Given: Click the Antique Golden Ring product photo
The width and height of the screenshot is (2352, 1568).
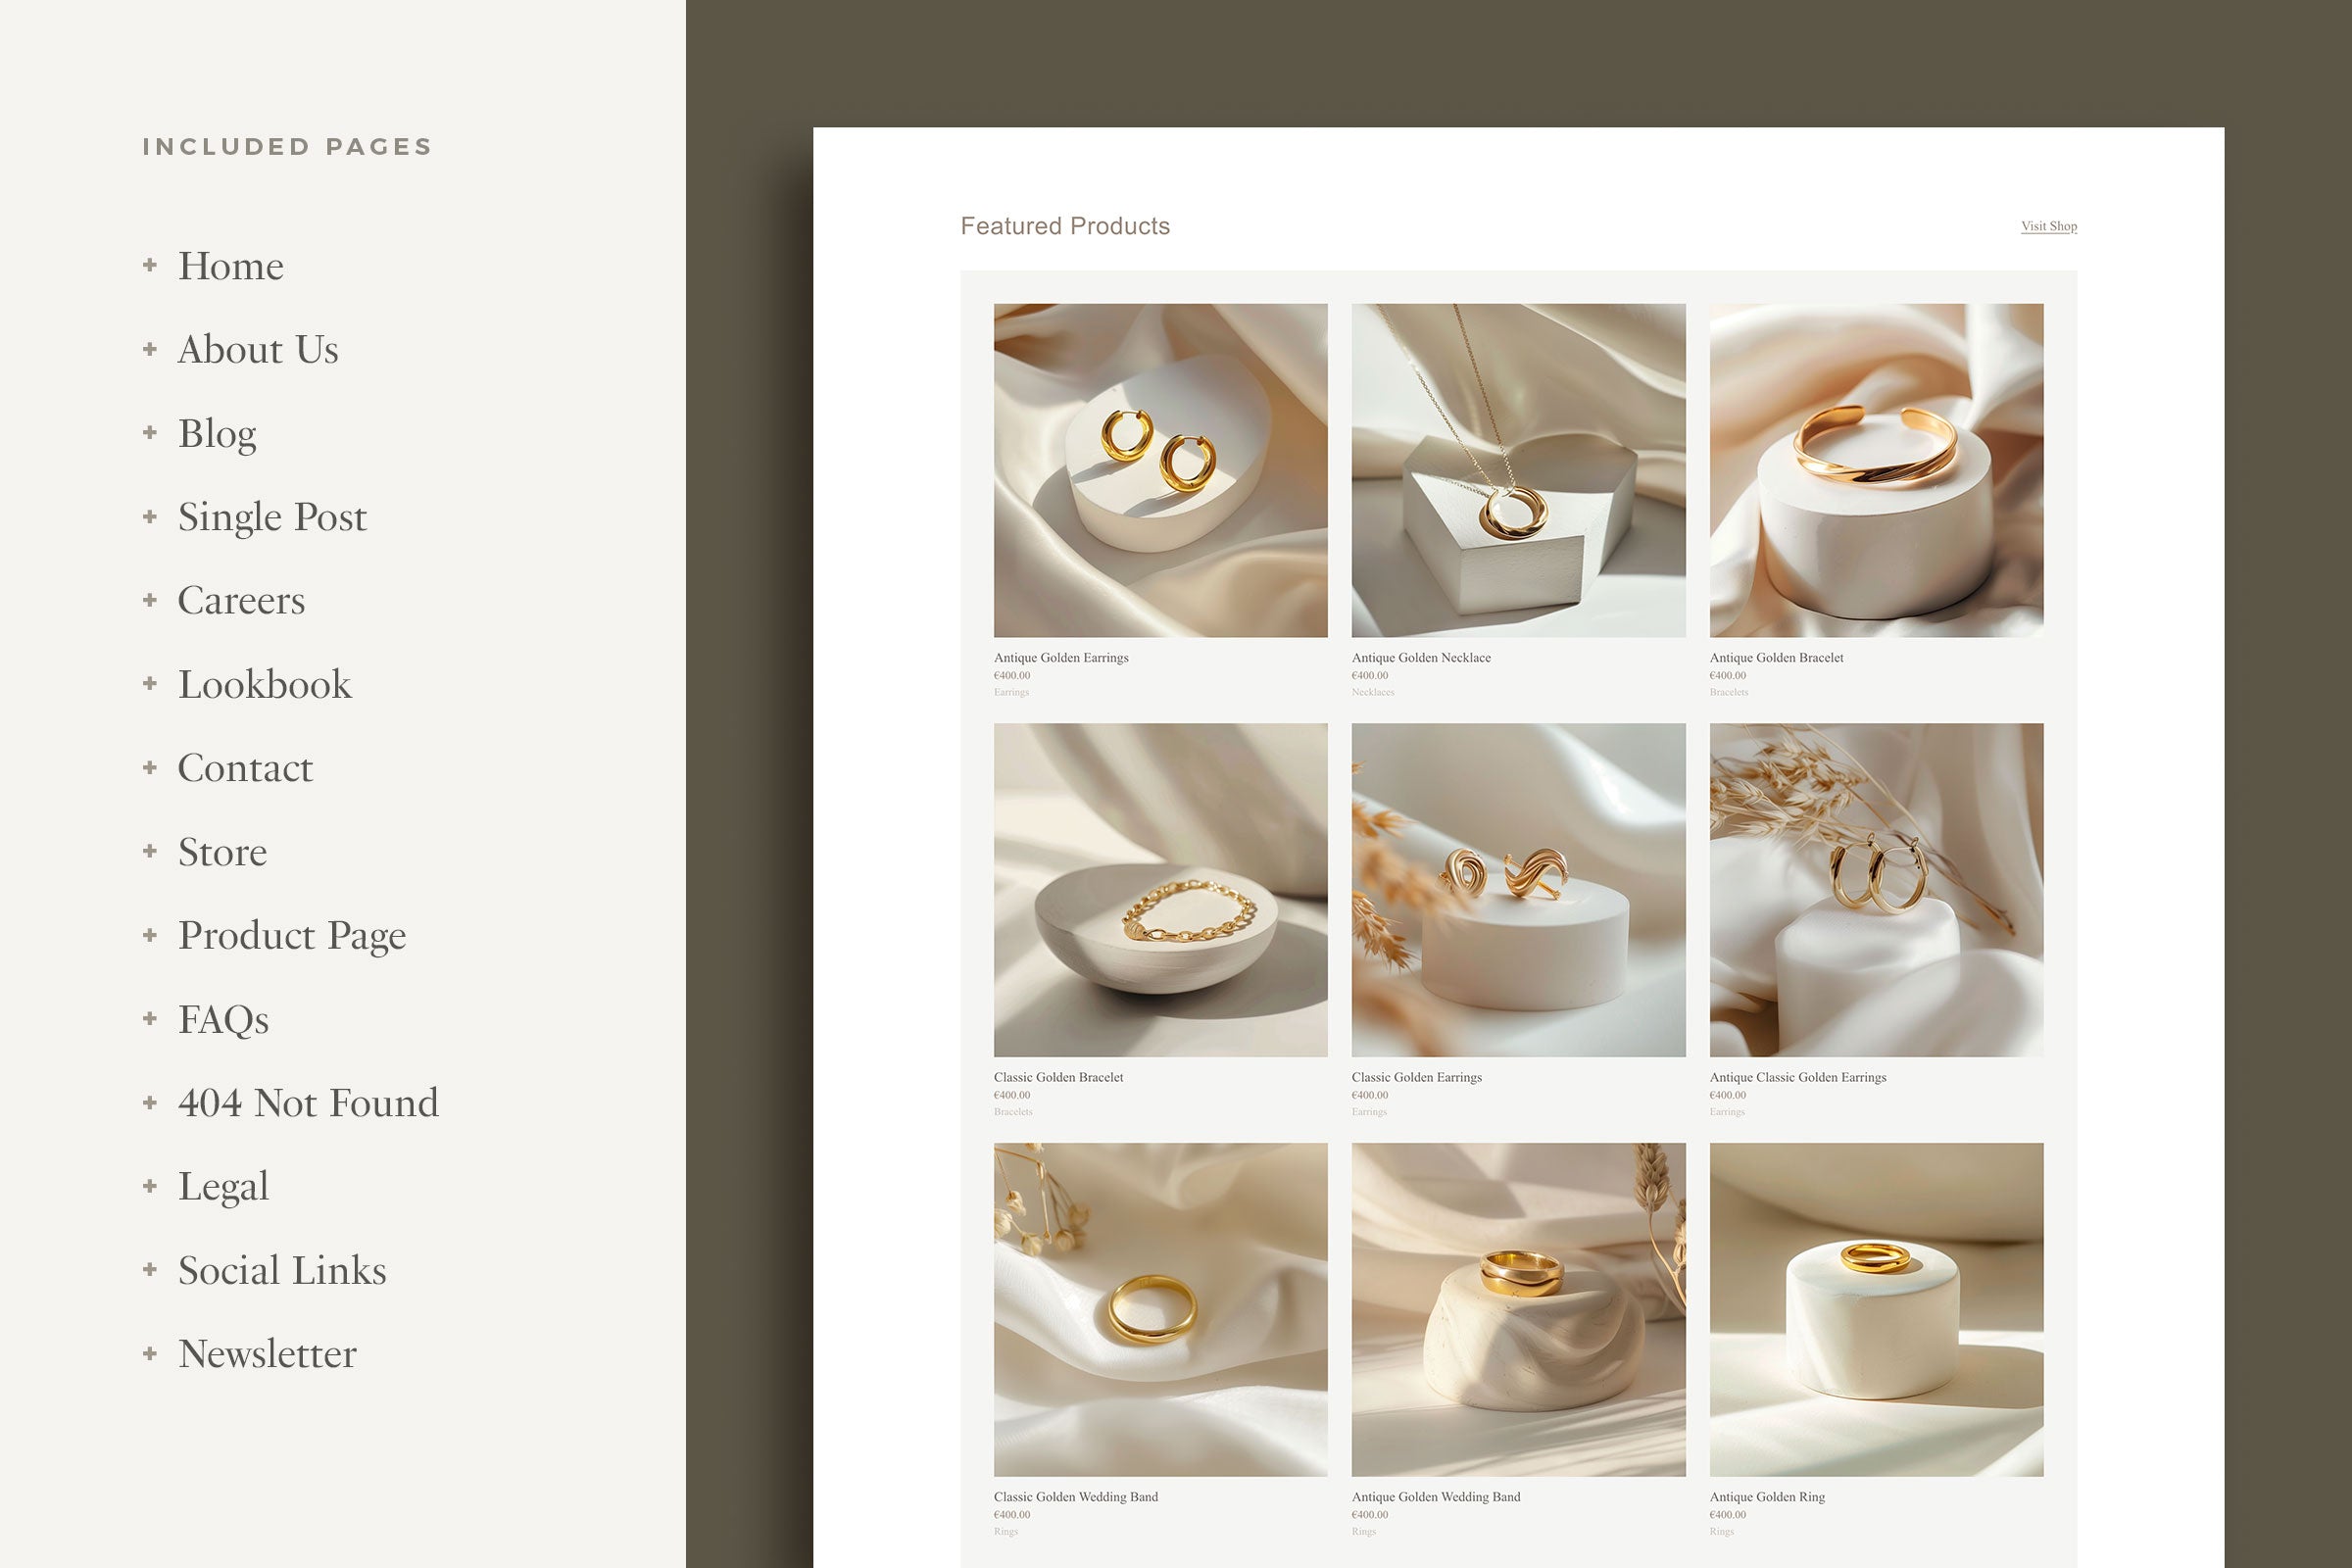Looking at the screenshot, I should click(x=1876, y=1309).
